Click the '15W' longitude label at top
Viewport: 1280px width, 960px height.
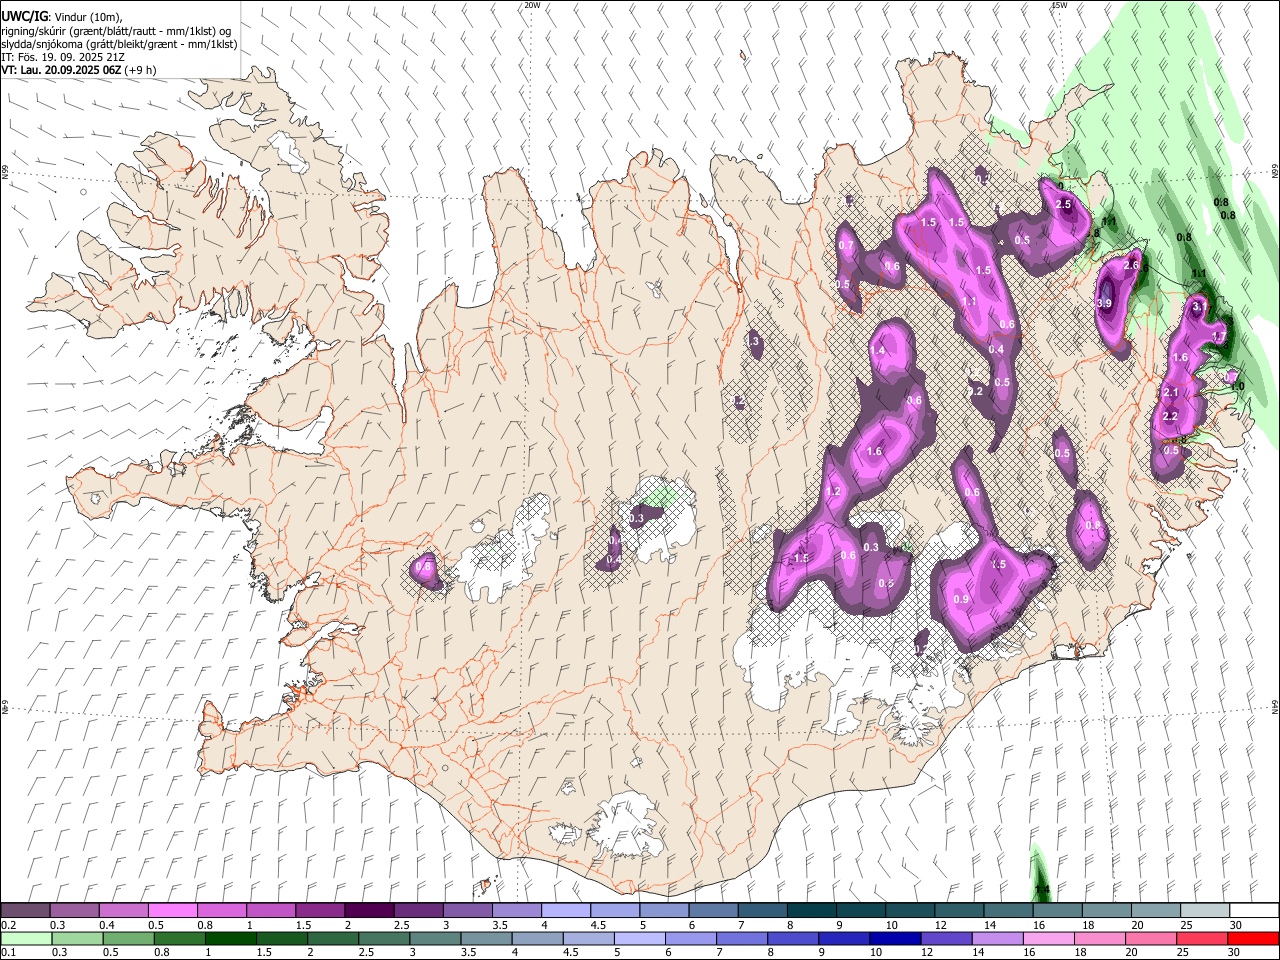pos(1059,5)
